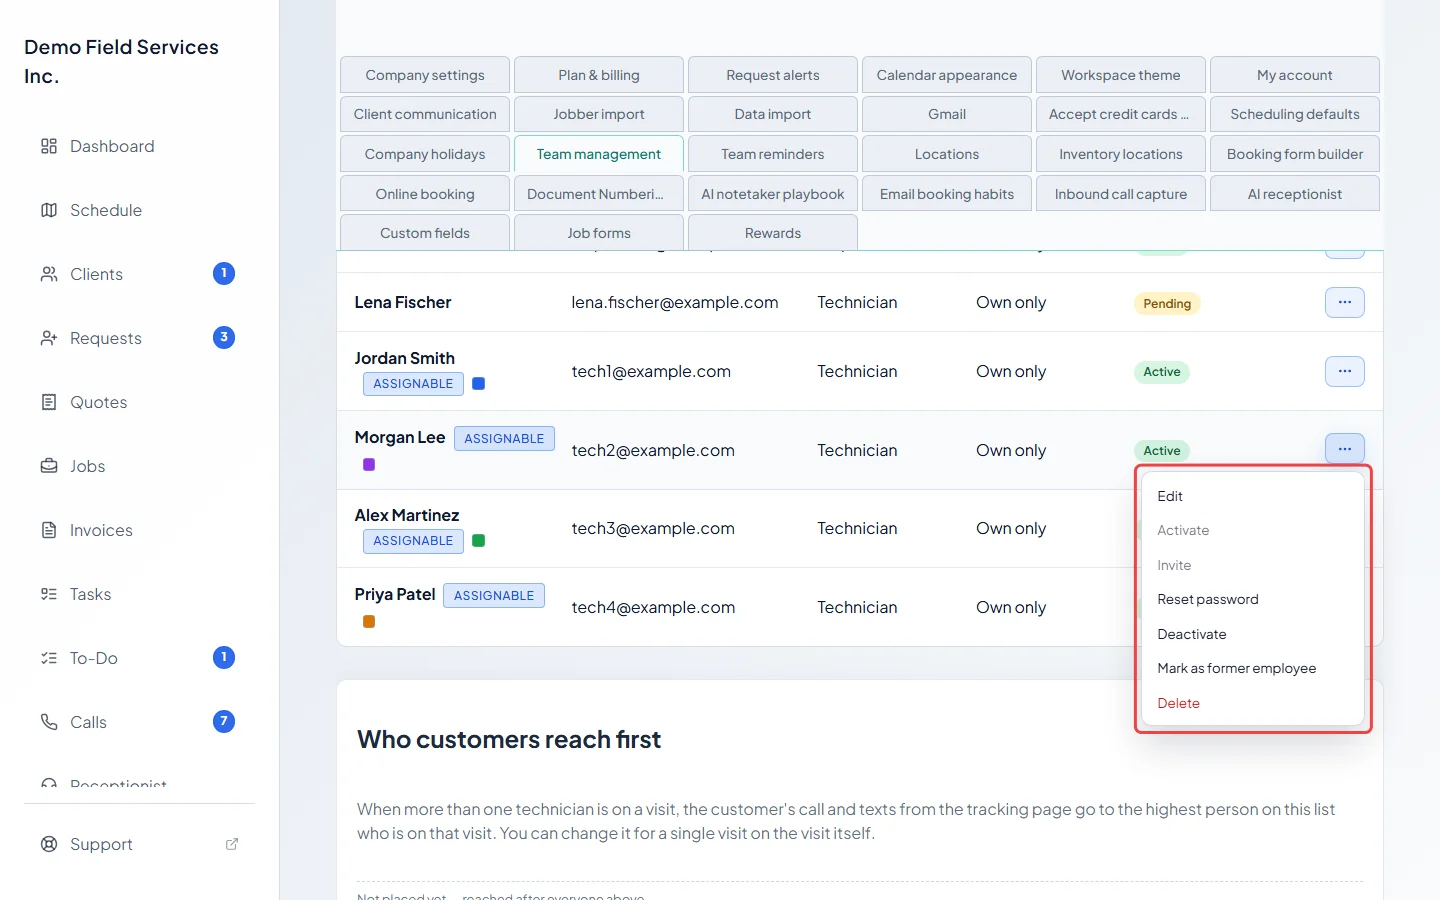
Task: Click the To-Do checklist icon
Action: (49, 658)
